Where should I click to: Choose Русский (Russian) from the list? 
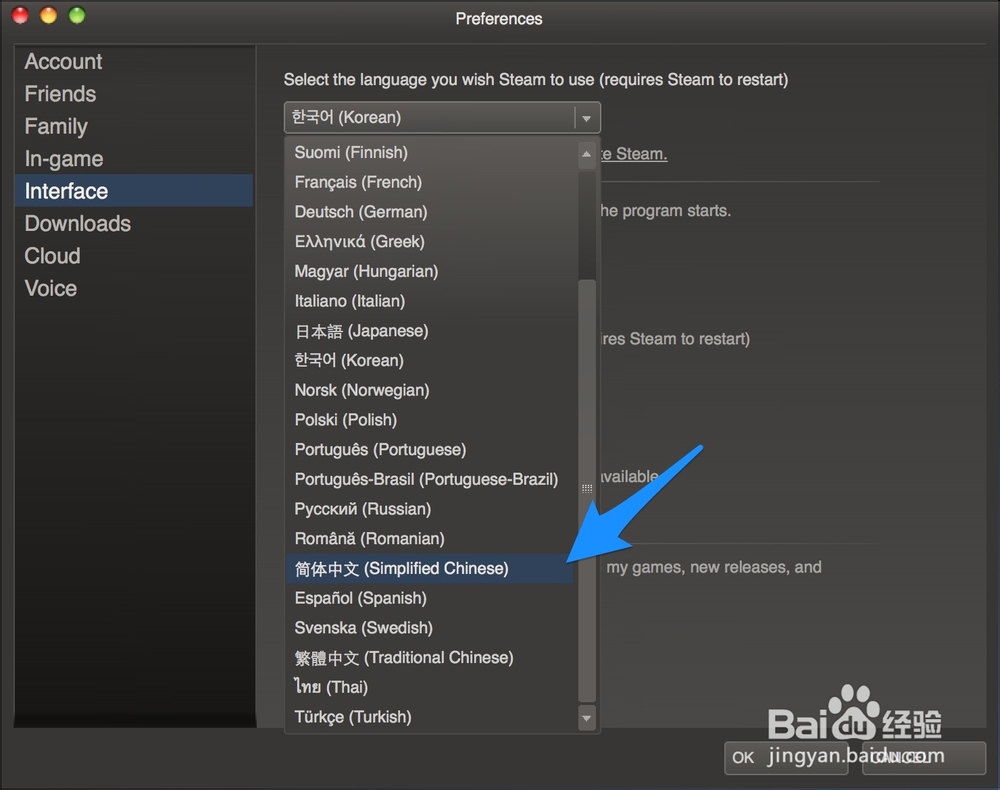[x=431, y=509]
